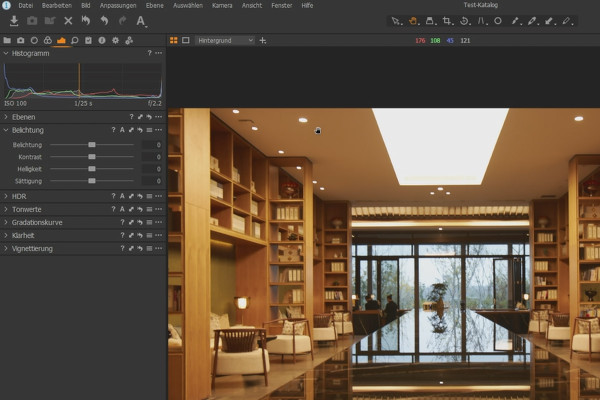Open the Bearbeiten menu
The image size is (600, 400).
pyautogui.click(x=57, y=5)
